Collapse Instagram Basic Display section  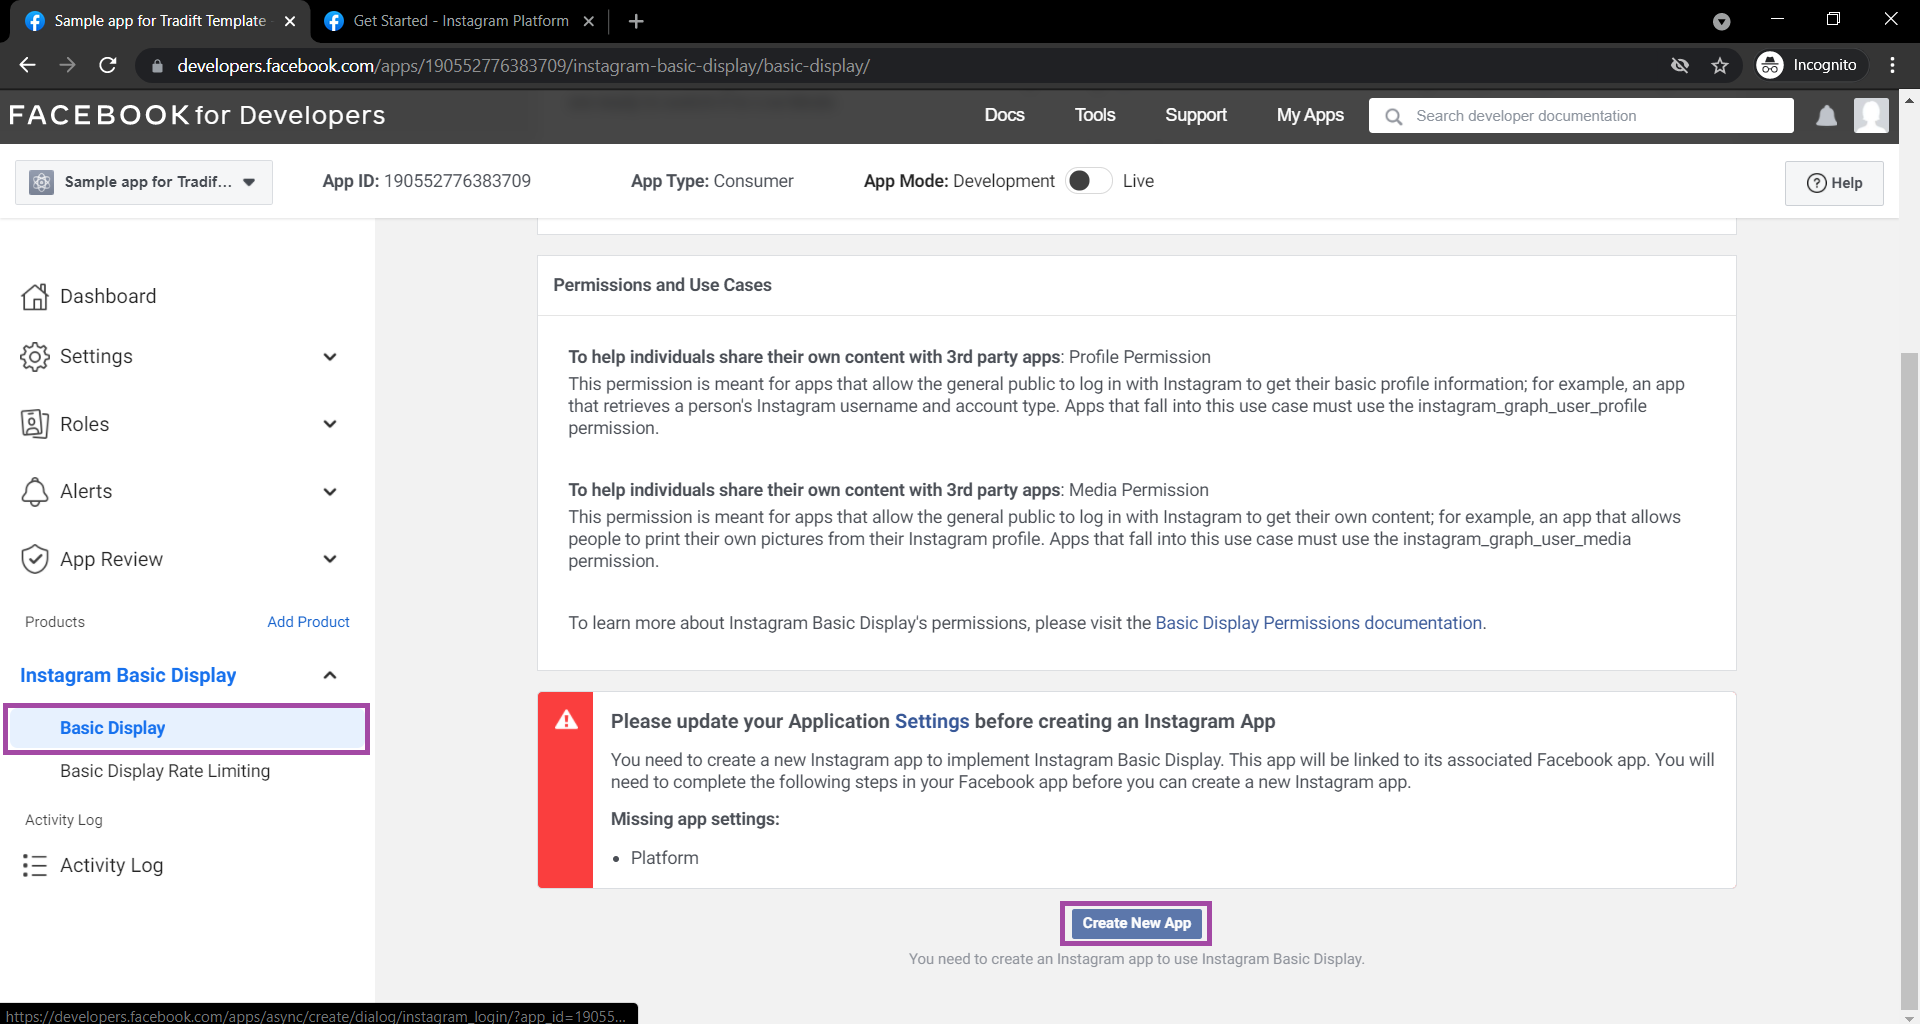click(x=330, y=676)
